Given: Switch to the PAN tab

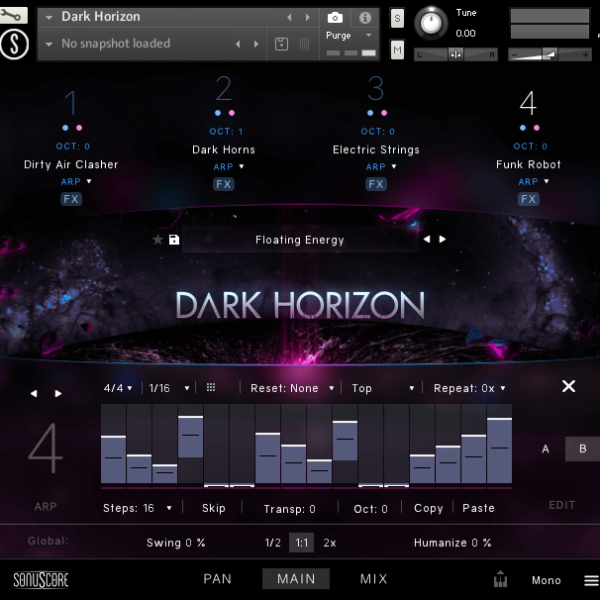Looking at the screenshot, I should tap(217, 579).
